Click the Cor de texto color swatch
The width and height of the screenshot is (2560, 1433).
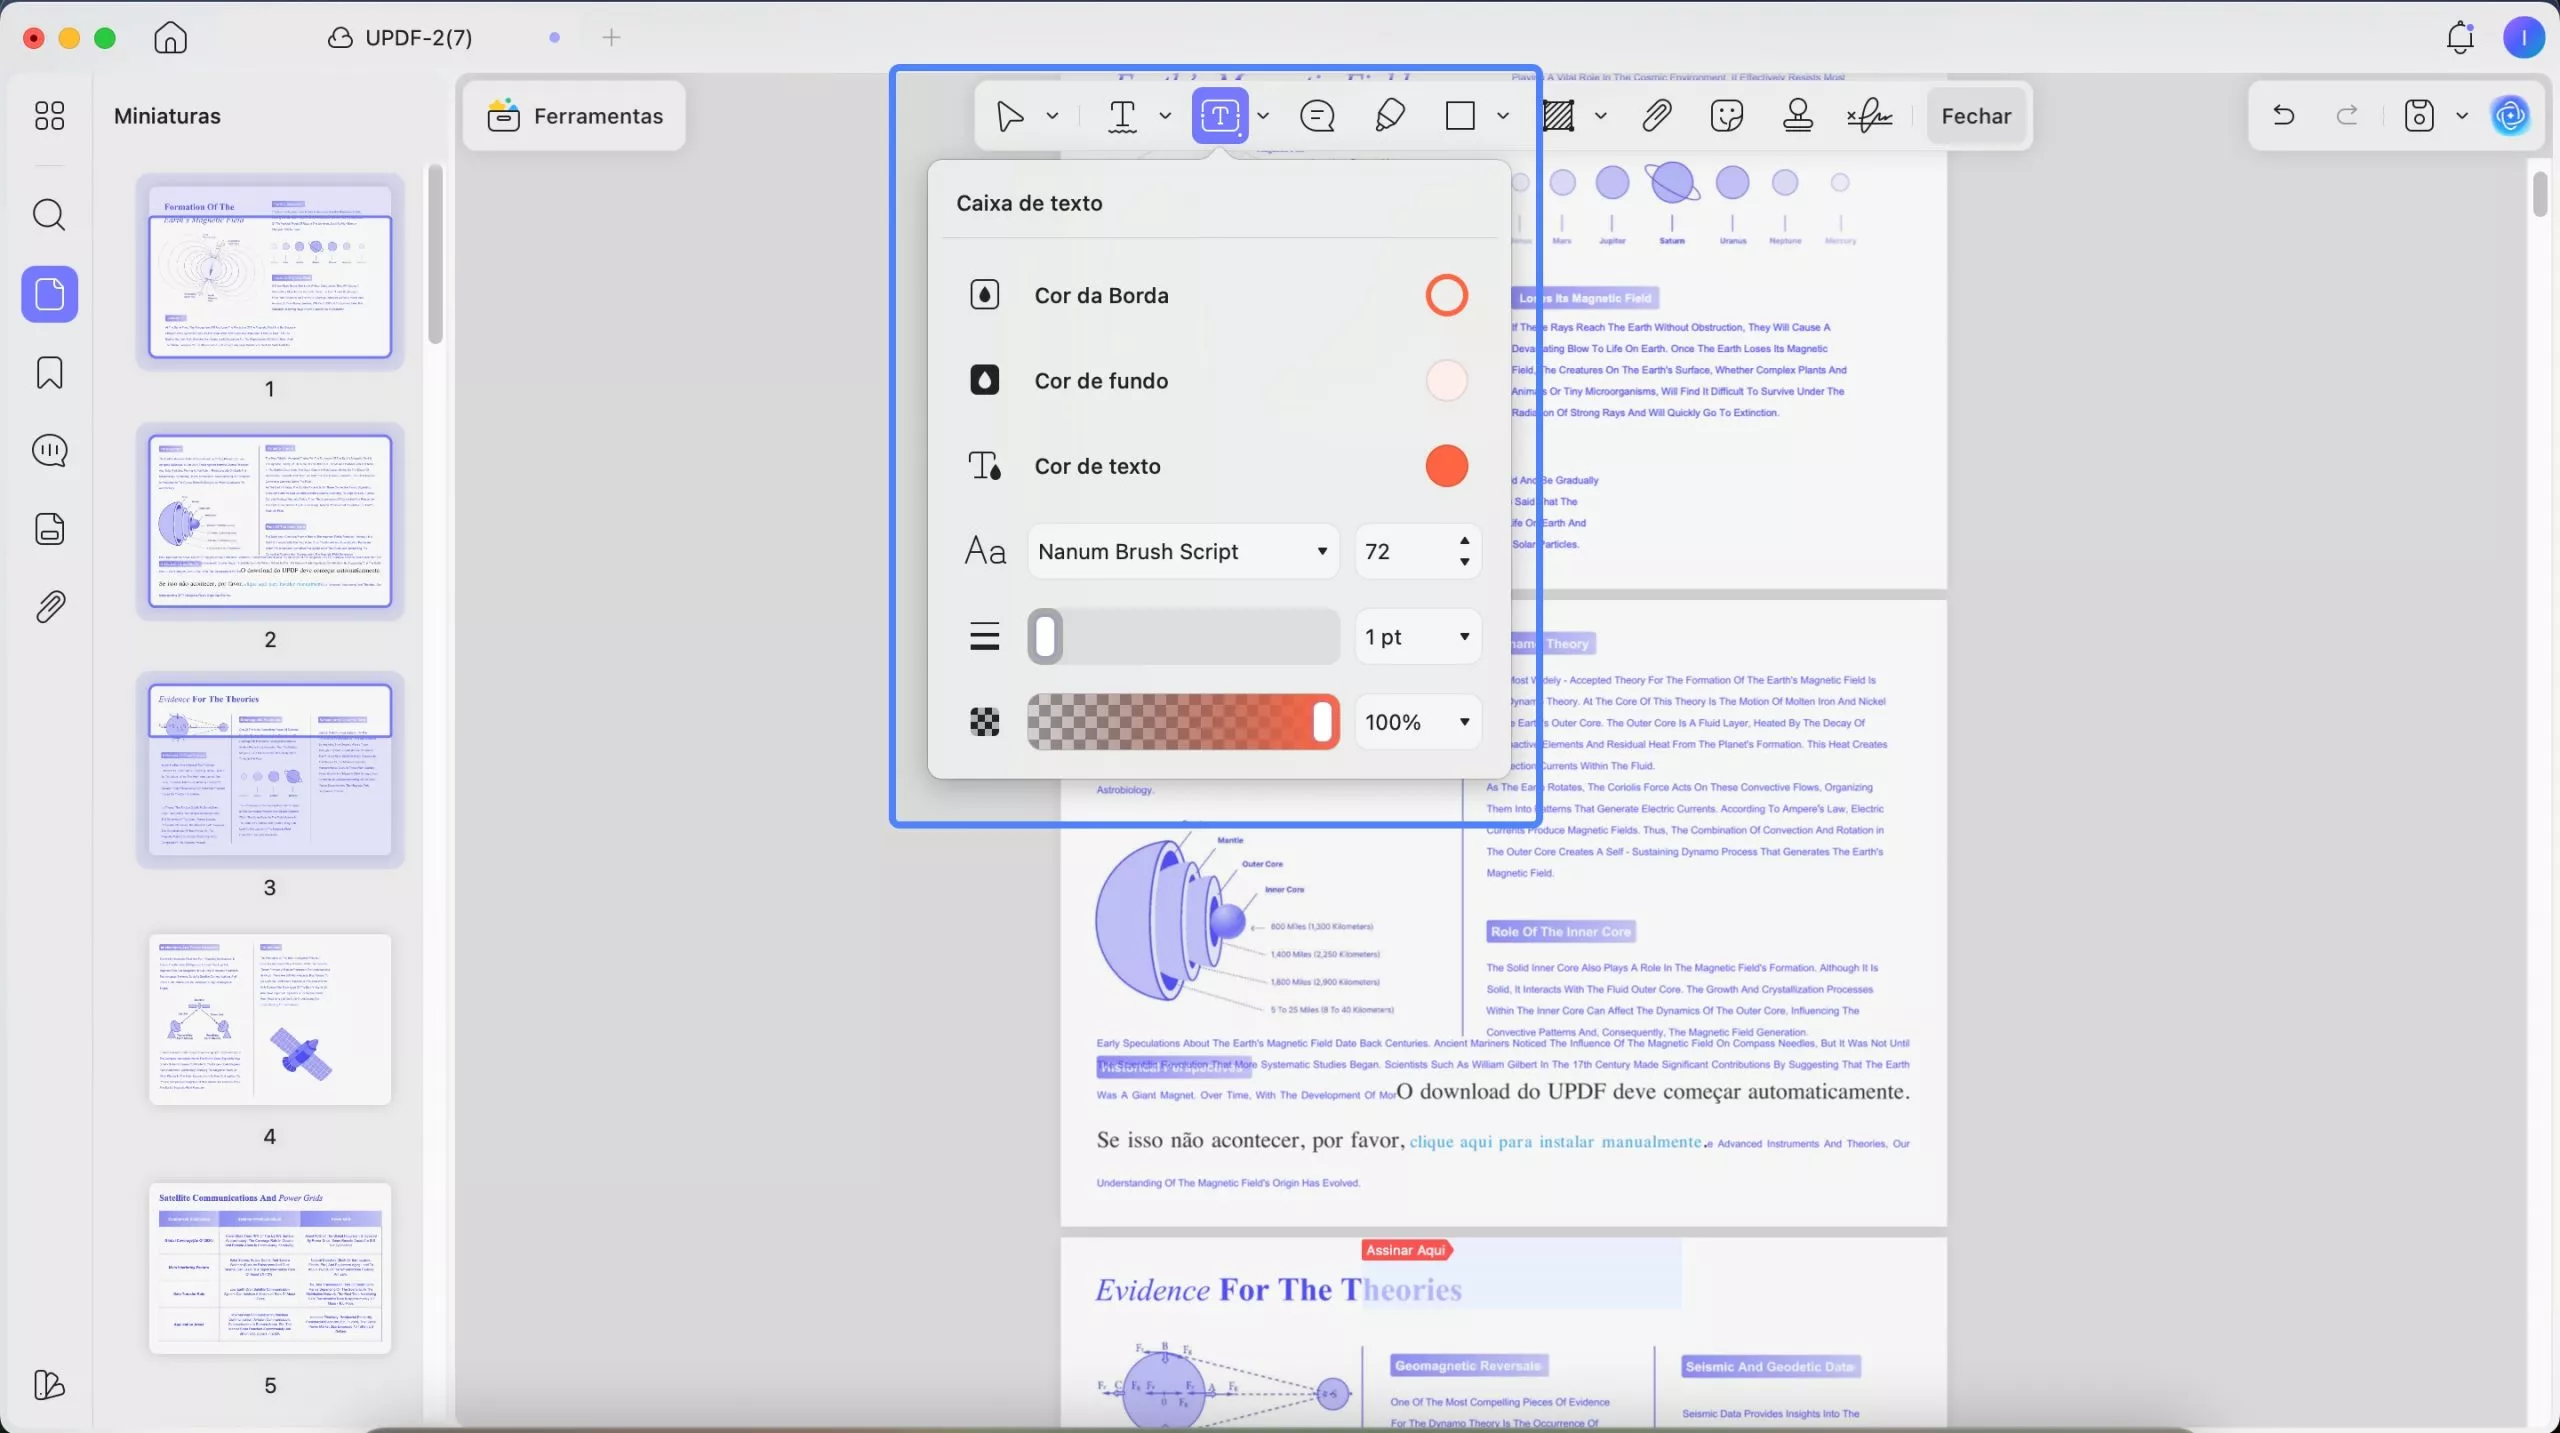pos(1446,466)
